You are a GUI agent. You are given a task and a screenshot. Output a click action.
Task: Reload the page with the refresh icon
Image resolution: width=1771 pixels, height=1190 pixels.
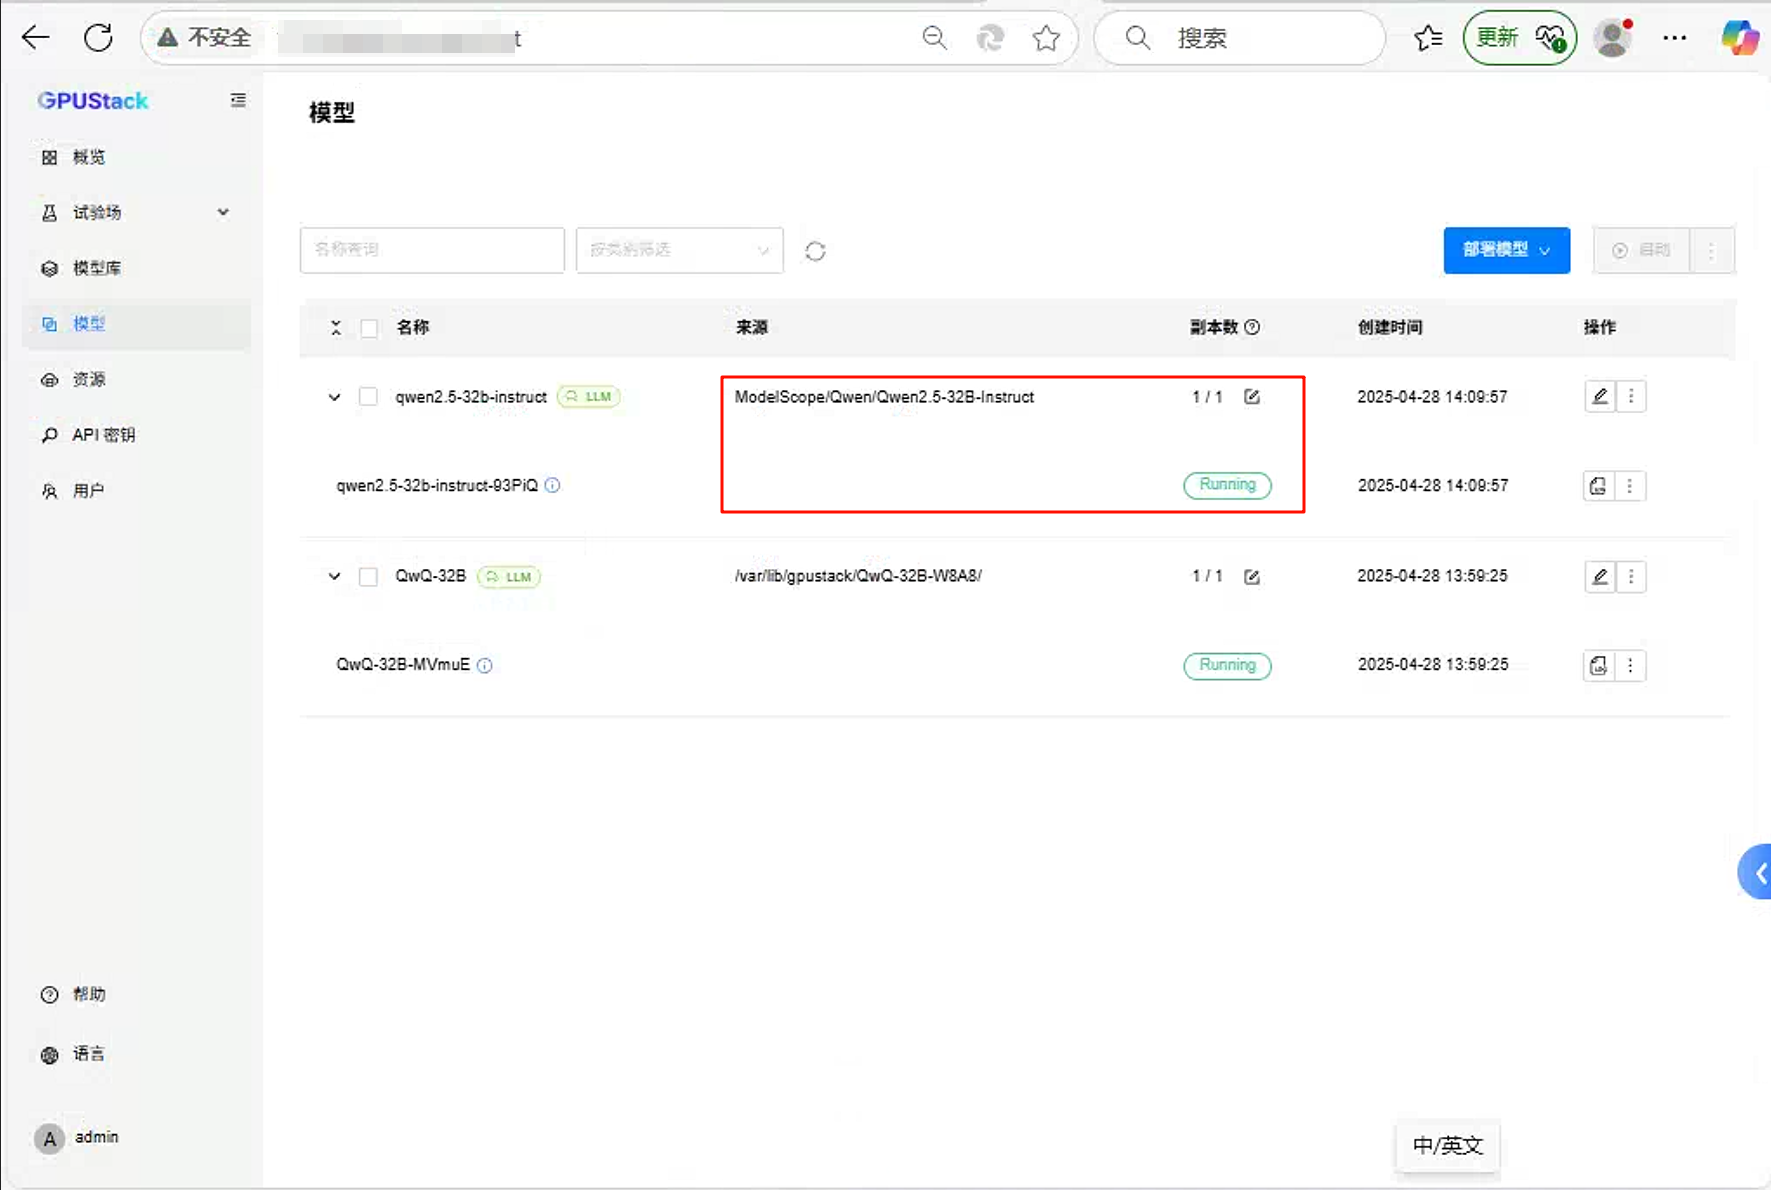(98, 38)
